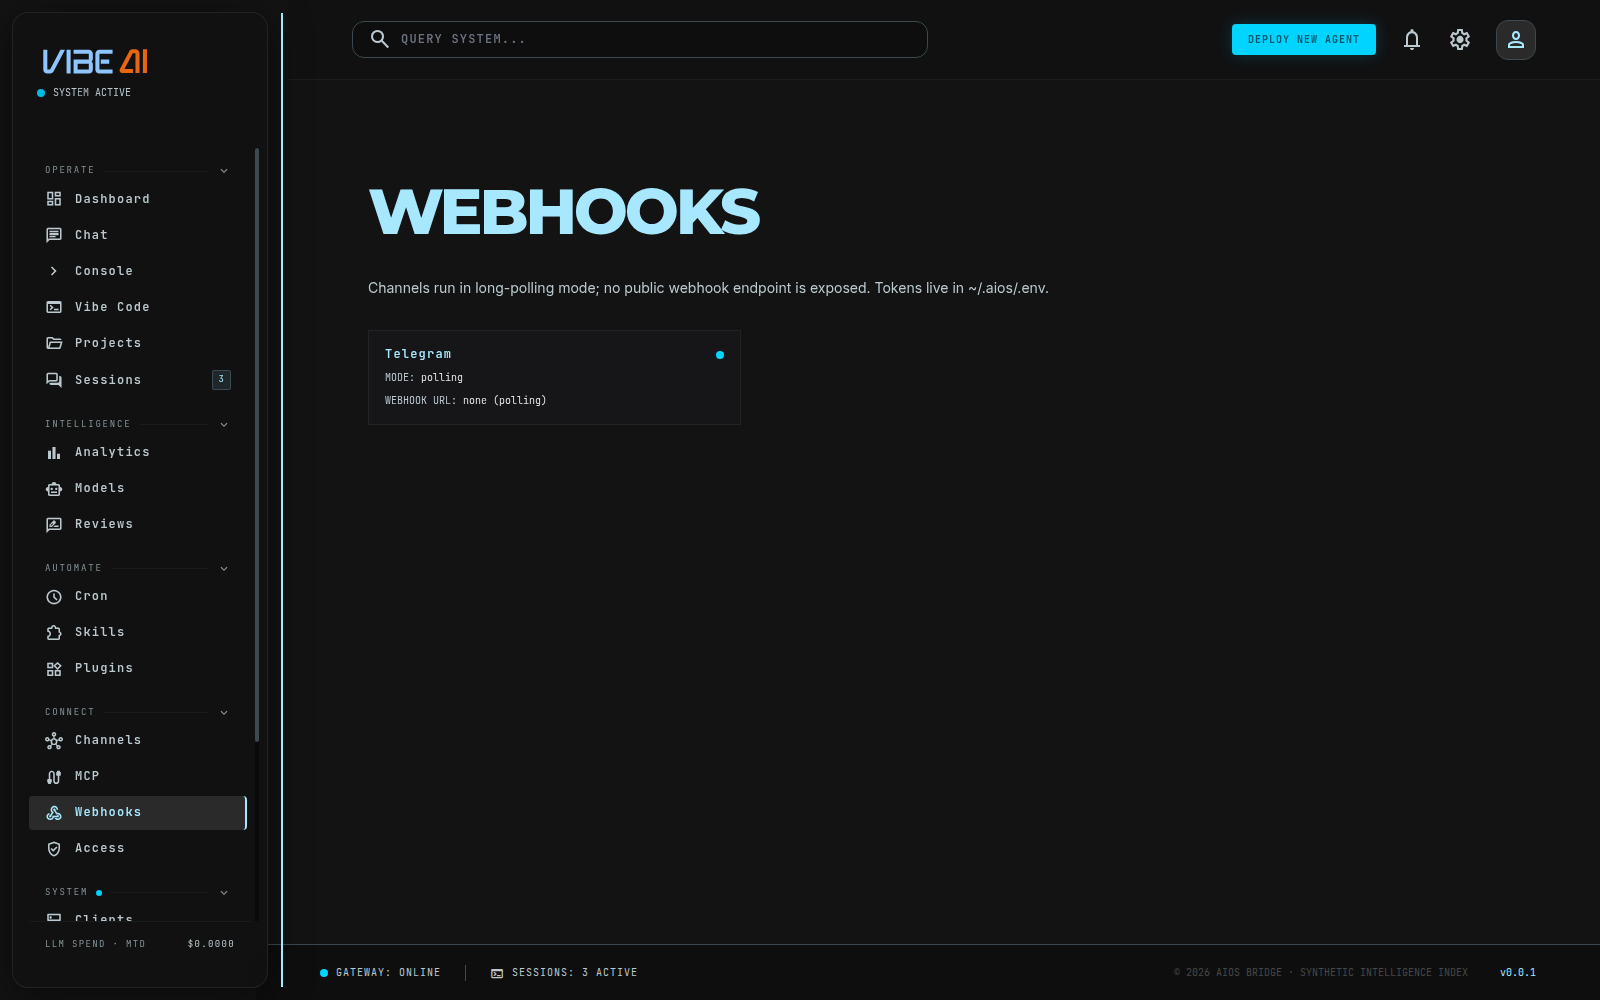Click the search magnifier icon
The height and width of the screenshot is (1000, 1600).
tap(380, 39)
